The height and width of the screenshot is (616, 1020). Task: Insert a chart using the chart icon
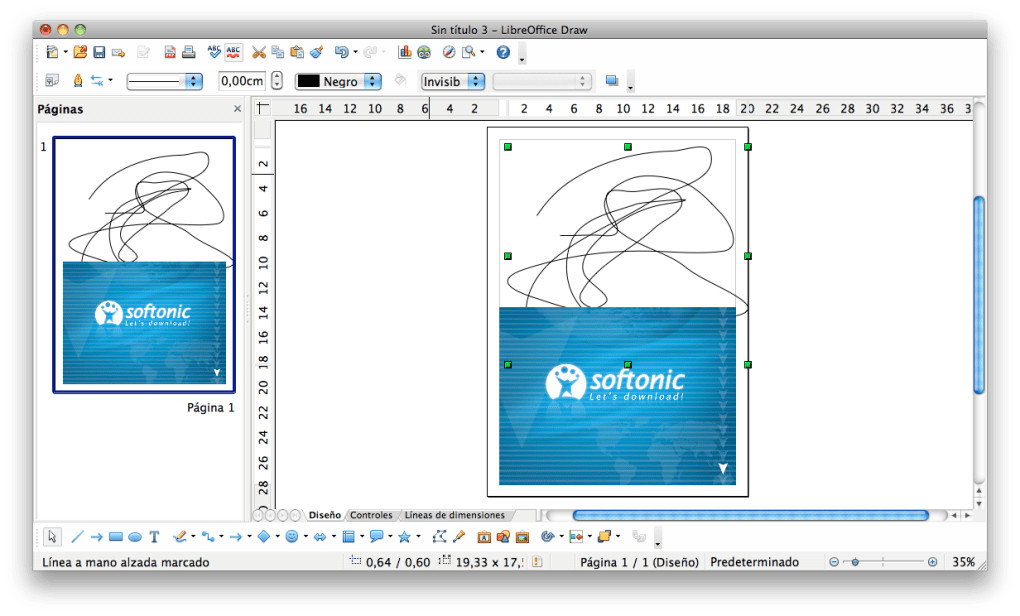pos(405,52)
